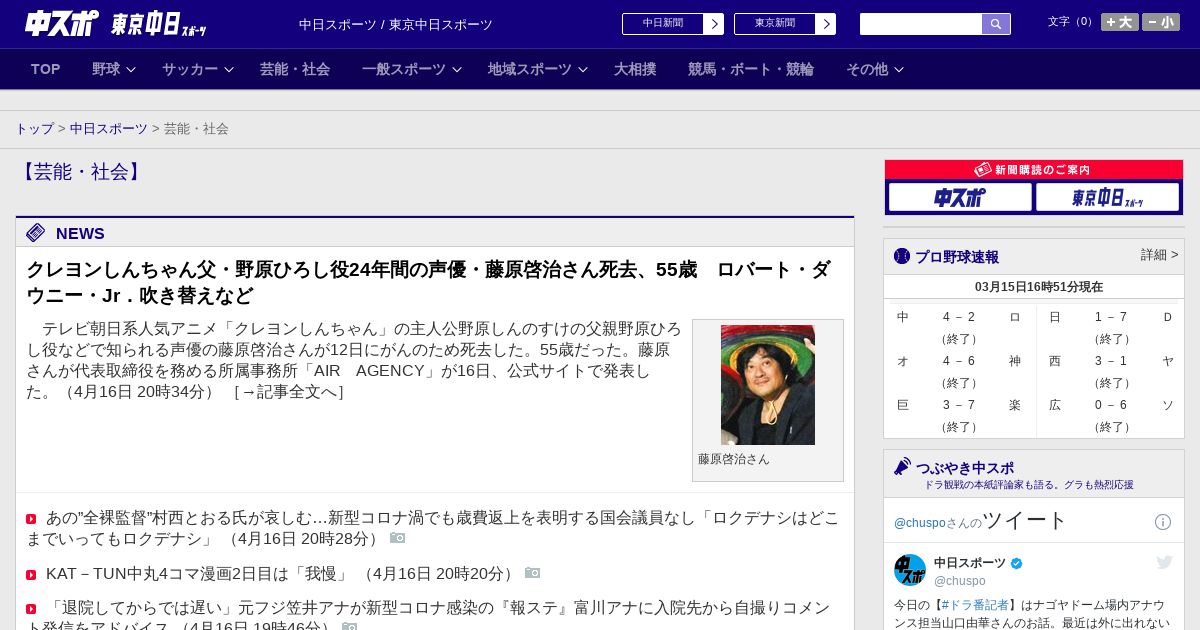Click 3－7 score between 巨 and 楽
This screenshot has height=630, width=1200.
(959, 405)
